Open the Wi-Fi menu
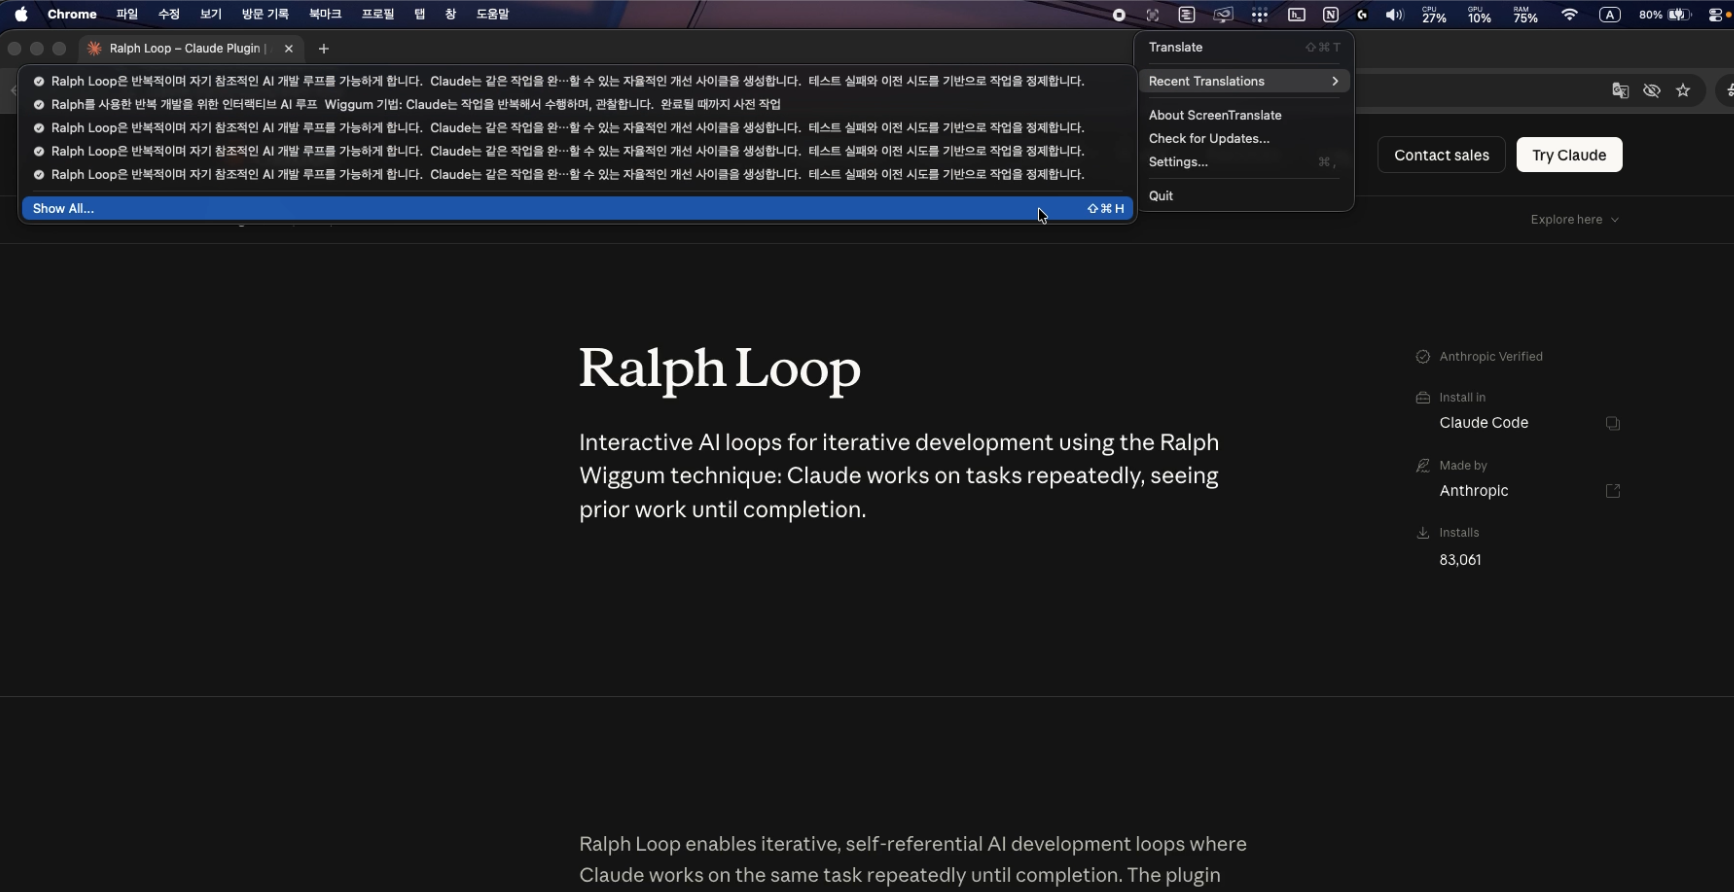This screenshot has width=1734, height=892. click(x=1570, y=15)
